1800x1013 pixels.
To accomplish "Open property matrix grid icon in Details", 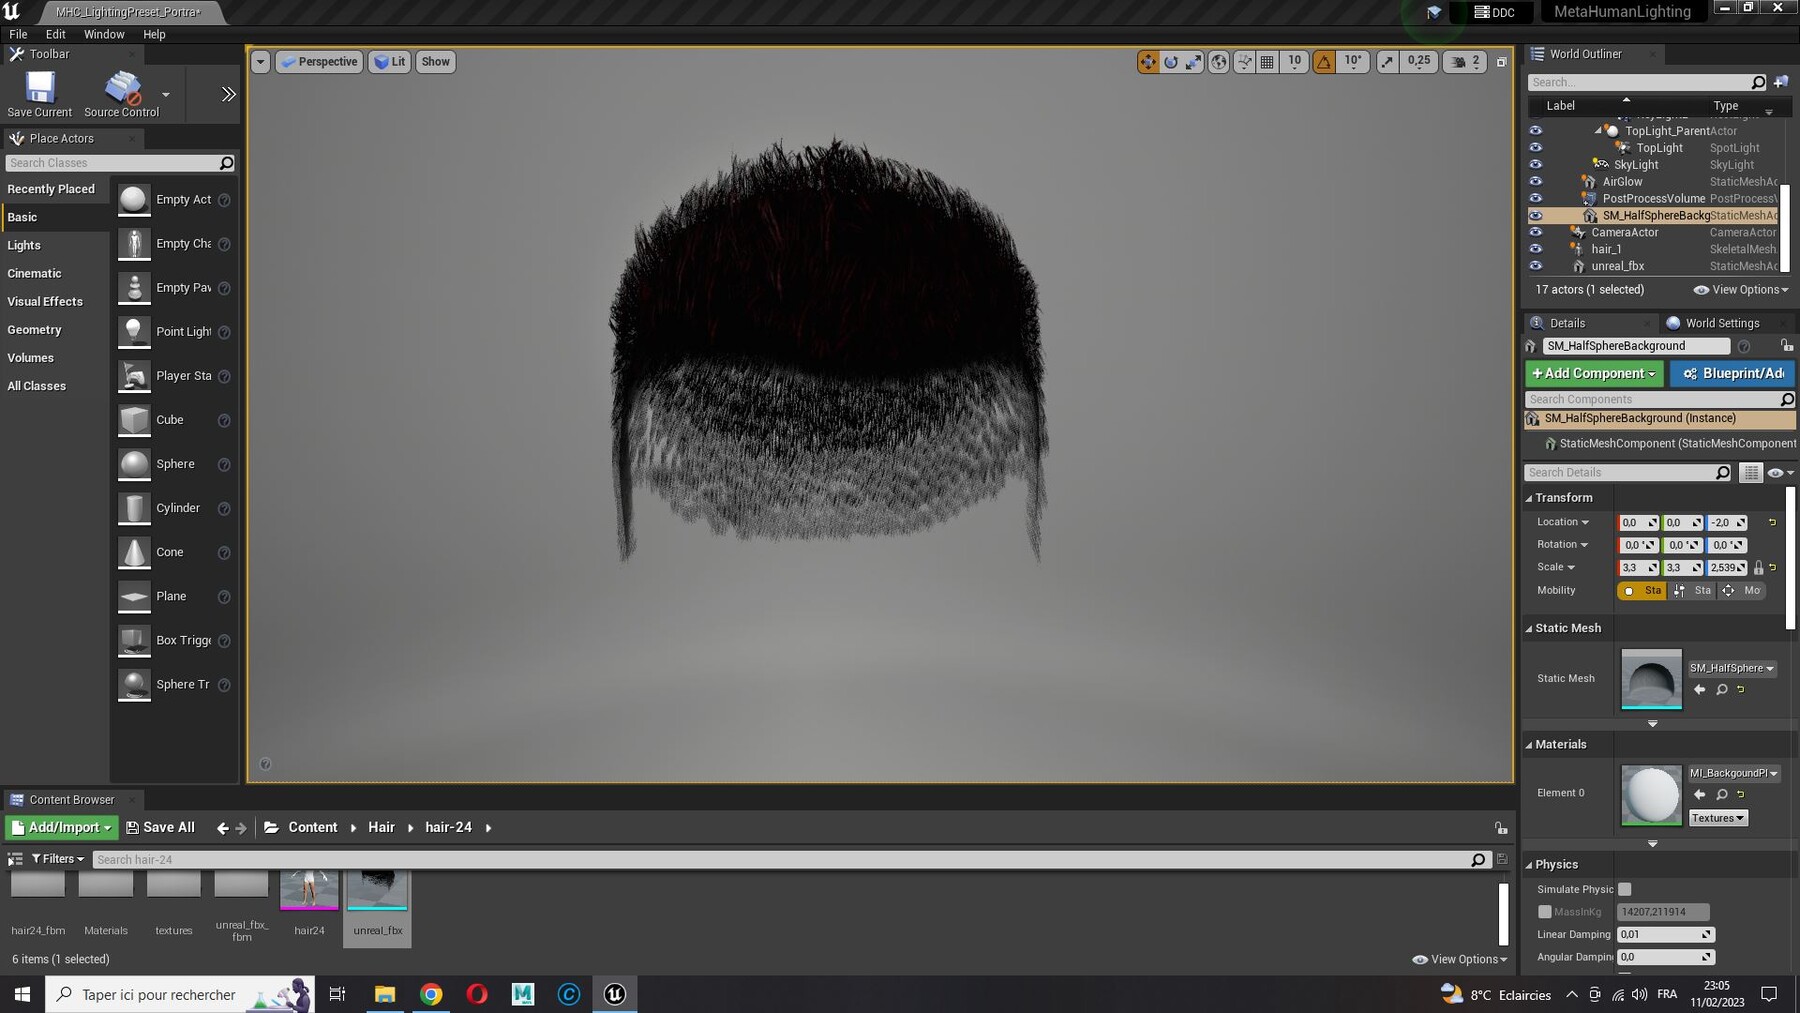I will (x=1751, y=473).
